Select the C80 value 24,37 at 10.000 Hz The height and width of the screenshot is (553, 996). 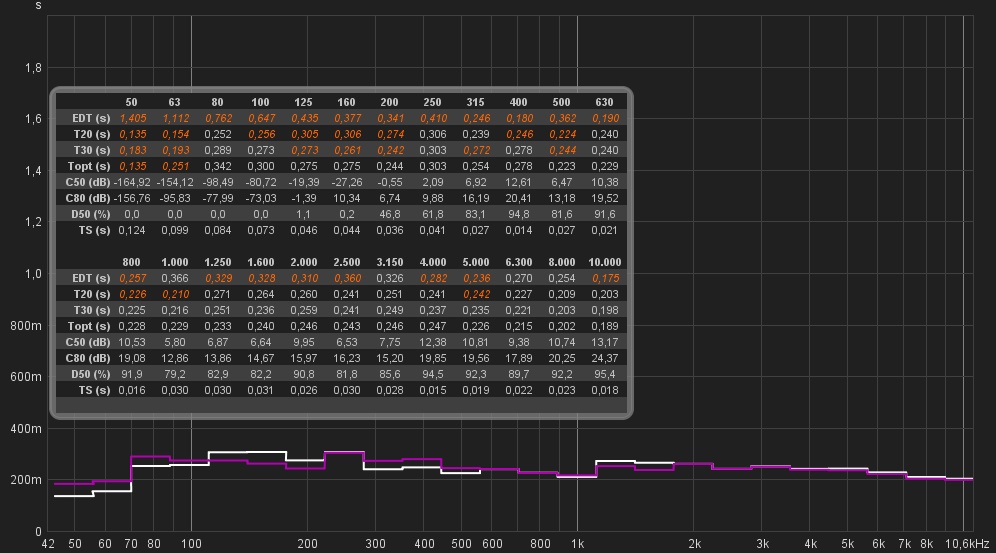[604, 358]
